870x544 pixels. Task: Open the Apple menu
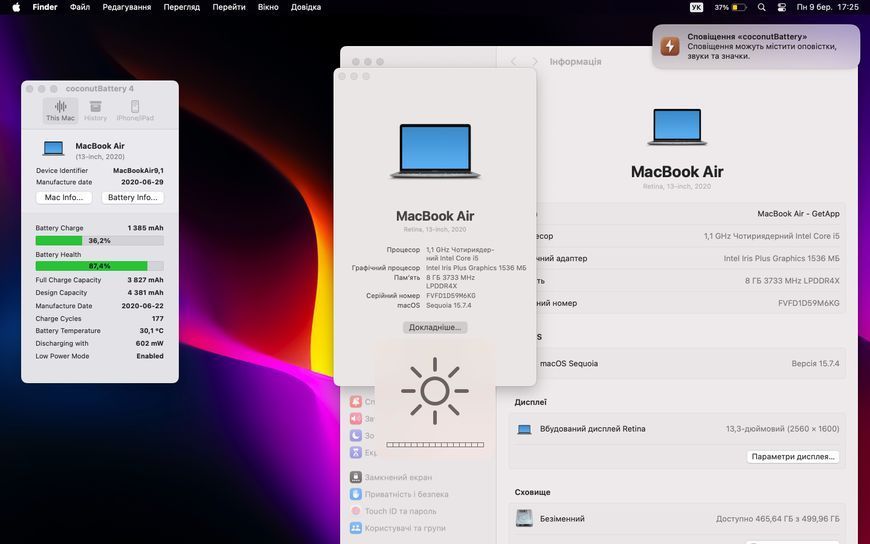coord(16,7)
